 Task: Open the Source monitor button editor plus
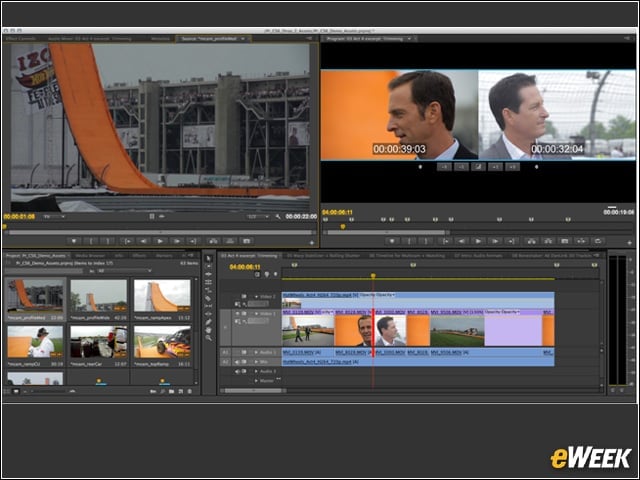pyautogui.click(x=312, y=242)
